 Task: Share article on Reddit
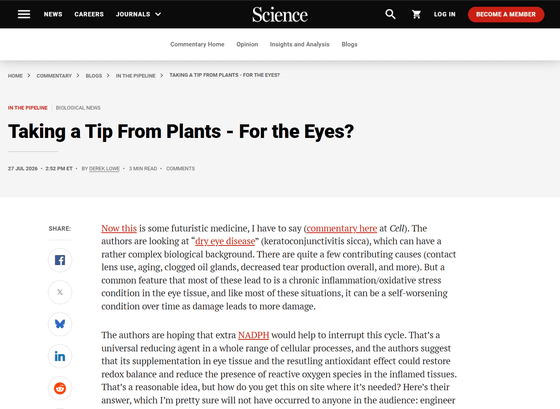coord(60,388)
